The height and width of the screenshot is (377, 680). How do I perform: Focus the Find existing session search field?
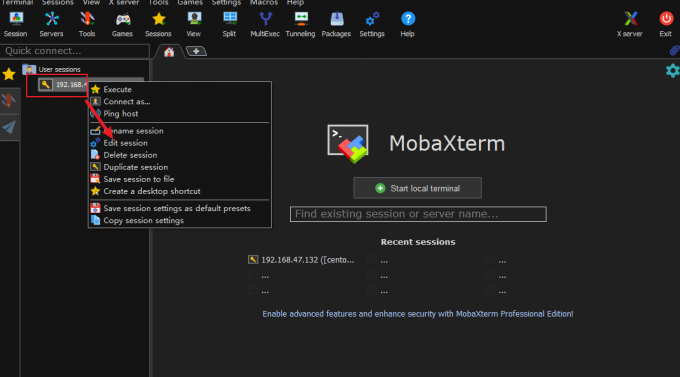[x=418, y=214]
